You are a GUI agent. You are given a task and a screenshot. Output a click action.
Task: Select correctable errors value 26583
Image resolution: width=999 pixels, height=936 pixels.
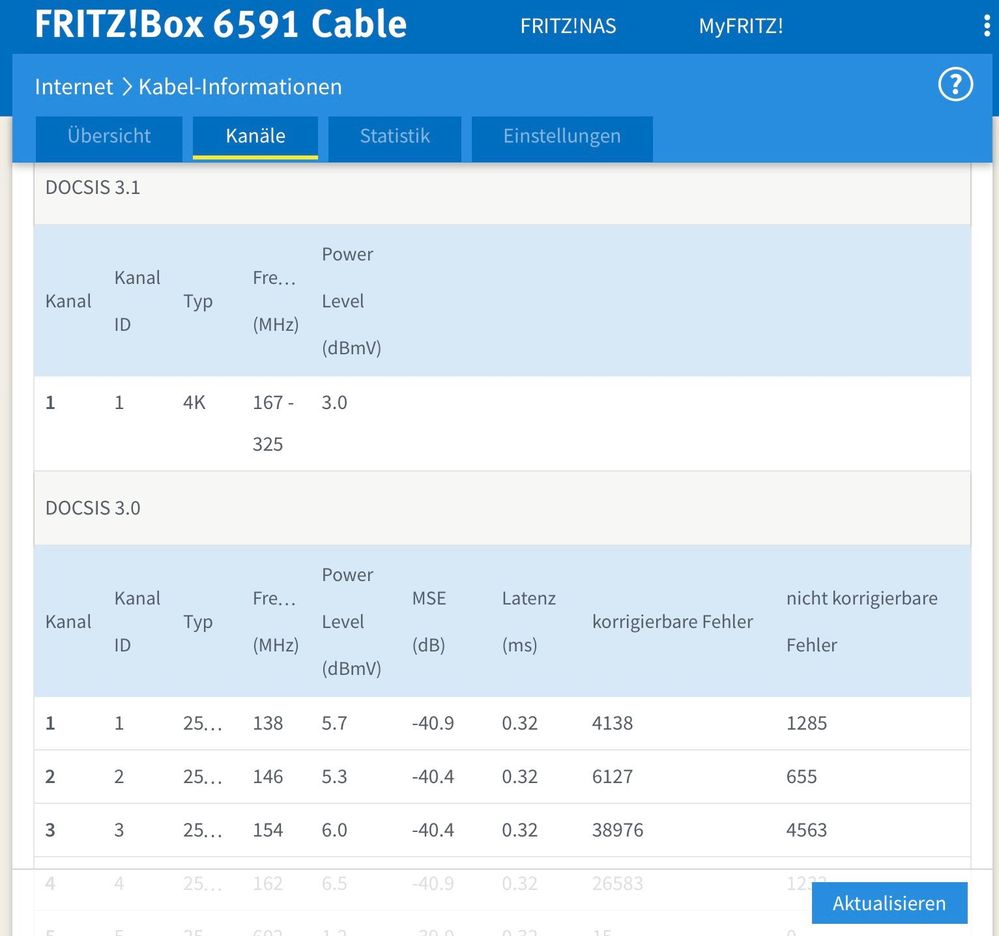point(617,884)
